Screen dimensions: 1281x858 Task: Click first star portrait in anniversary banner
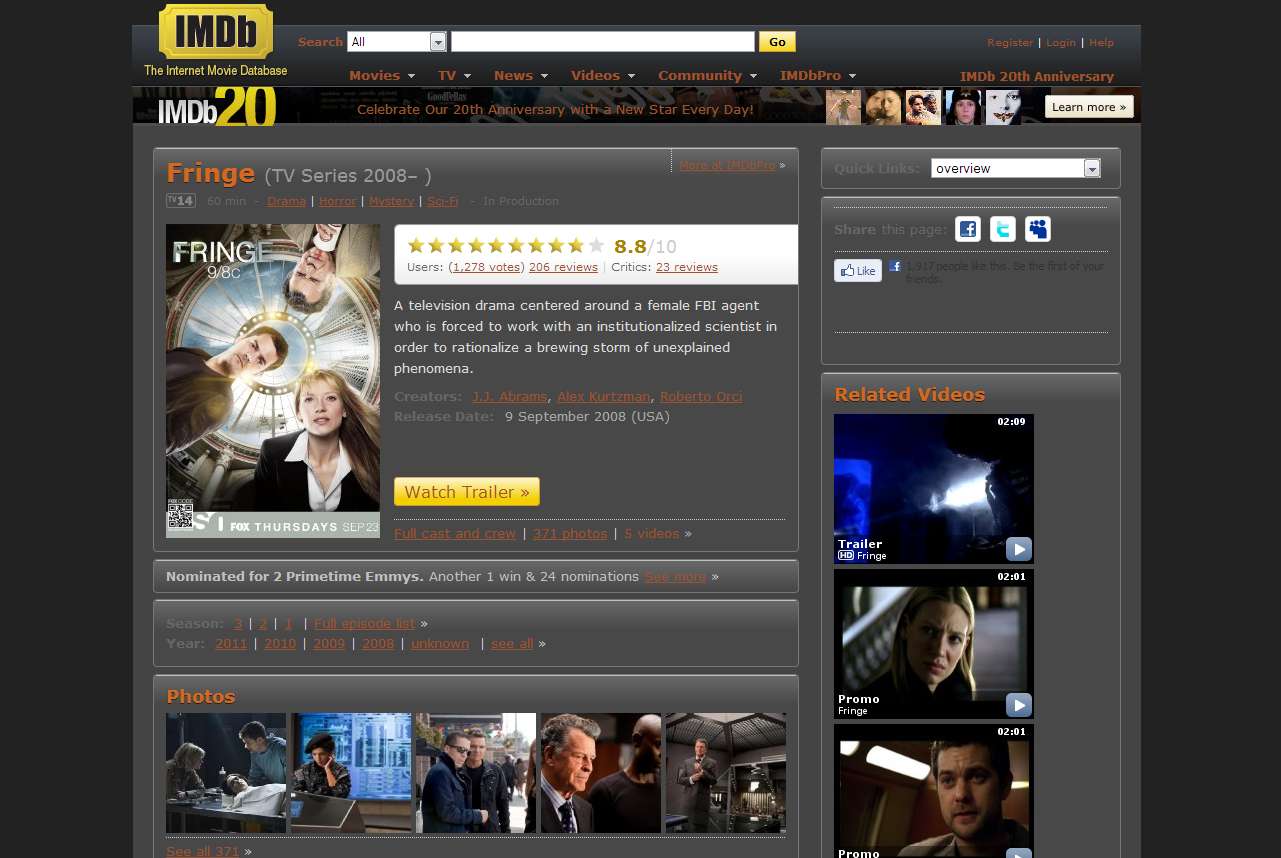pos(843,107)
